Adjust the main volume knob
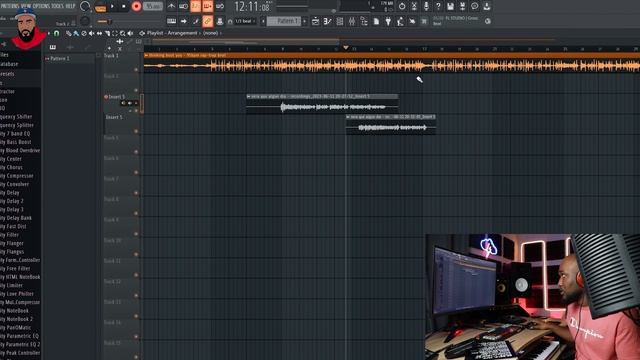 pos(84,7)
